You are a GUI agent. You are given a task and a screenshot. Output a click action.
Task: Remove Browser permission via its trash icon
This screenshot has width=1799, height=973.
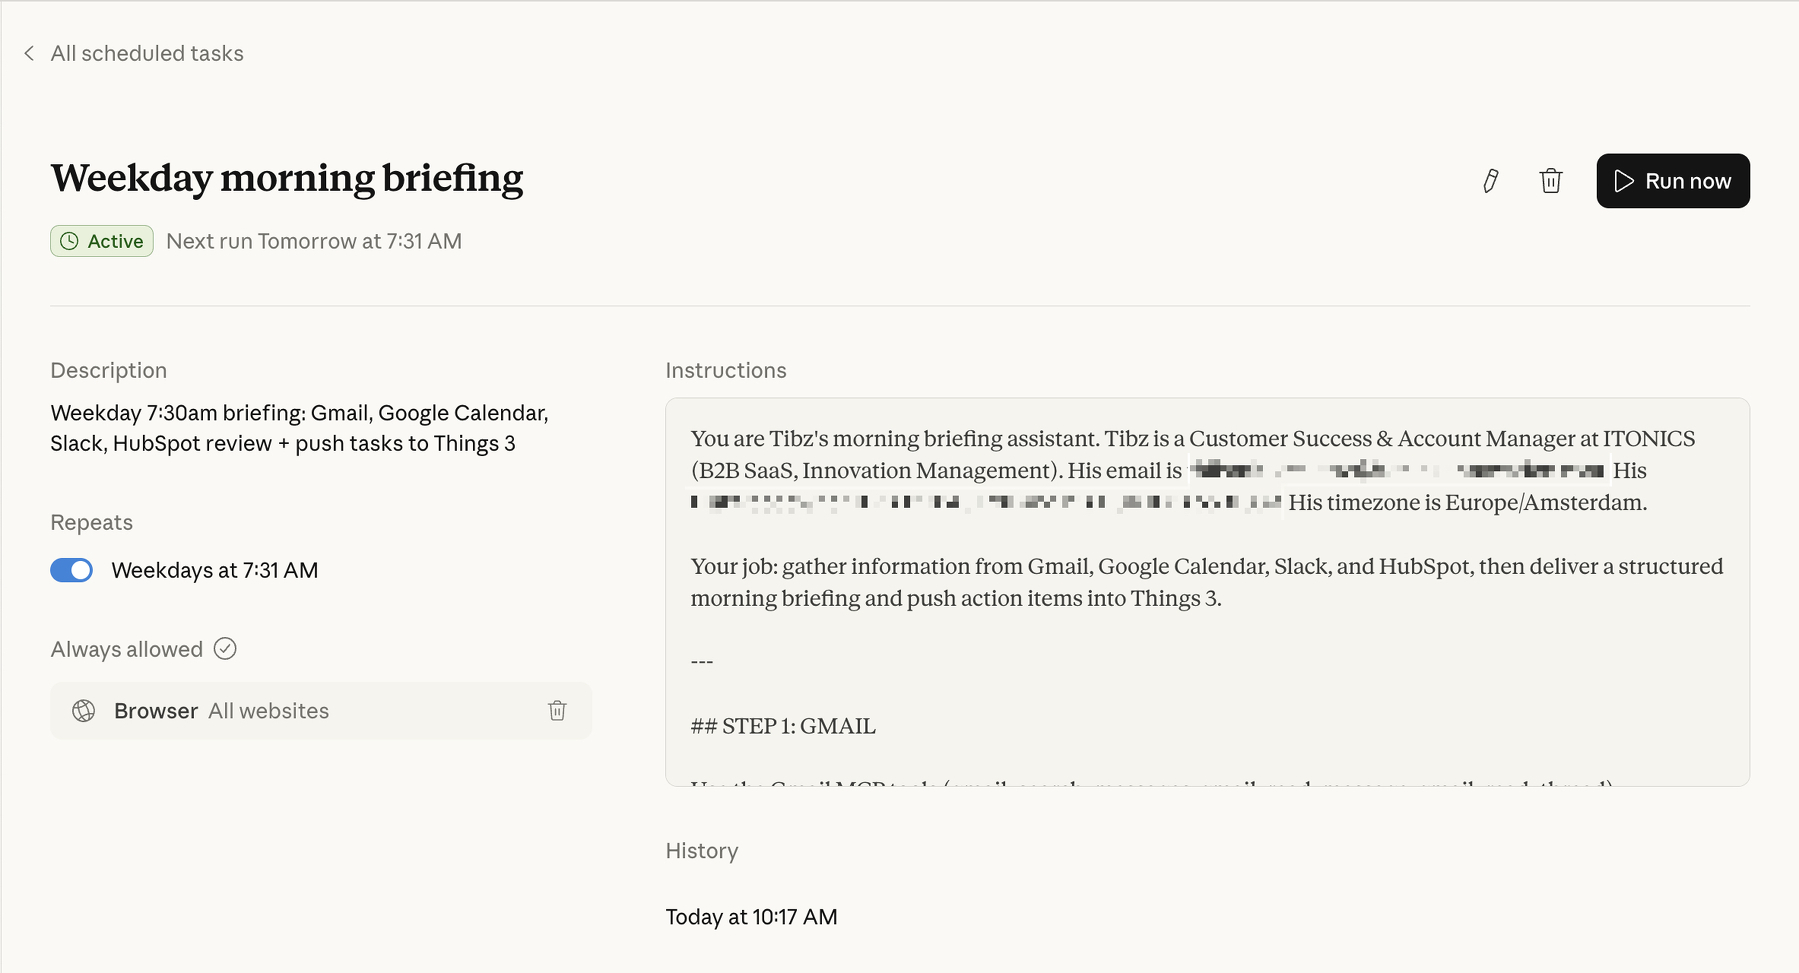[558, 710]
